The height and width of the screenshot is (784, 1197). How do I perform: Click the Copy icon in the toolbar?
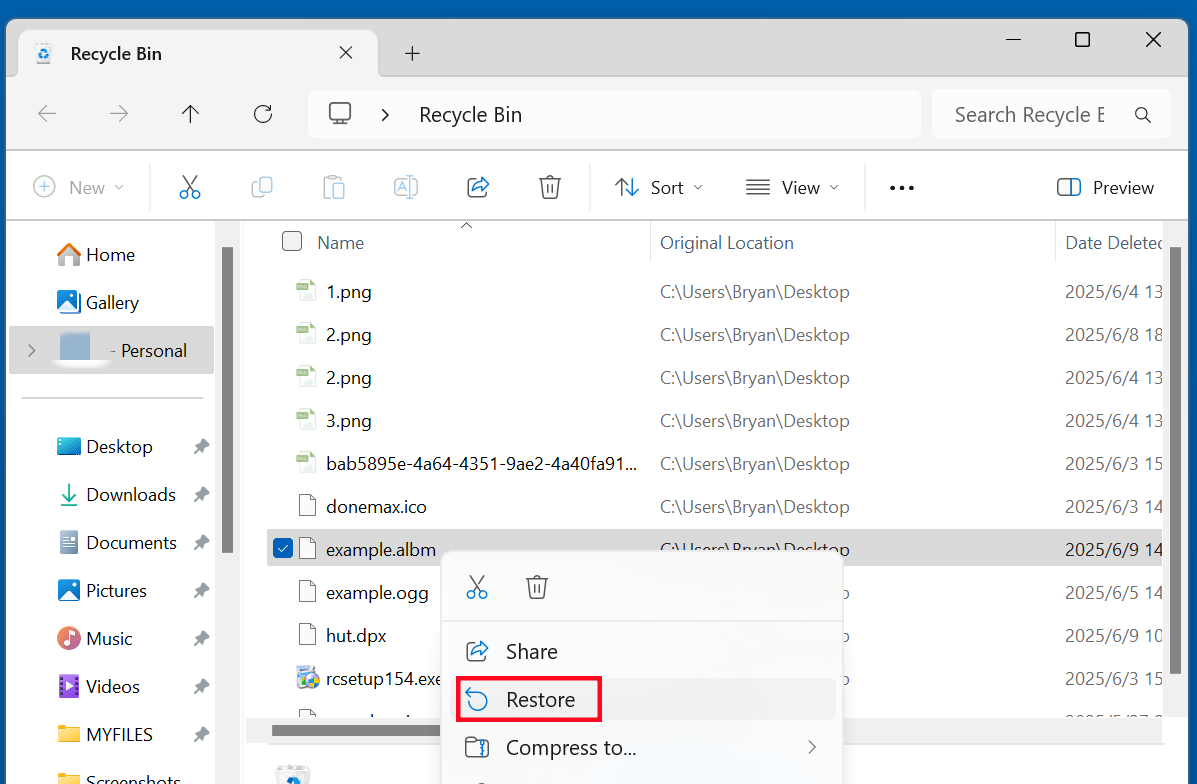point(262,187)
